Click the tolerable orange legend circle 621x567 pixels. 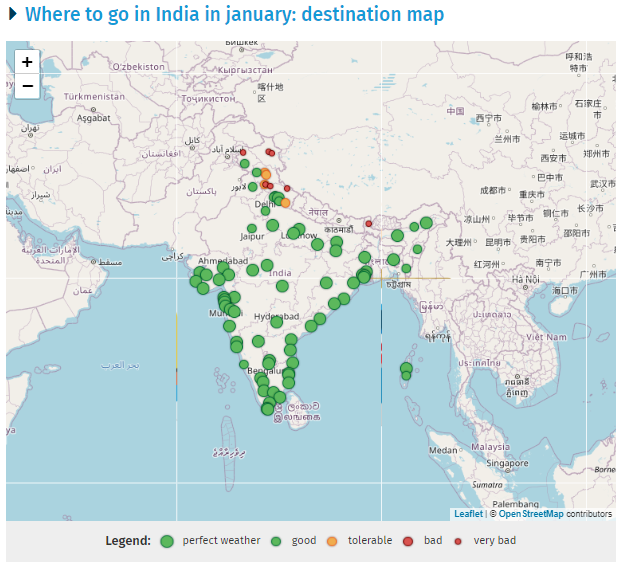click(332, 541)
